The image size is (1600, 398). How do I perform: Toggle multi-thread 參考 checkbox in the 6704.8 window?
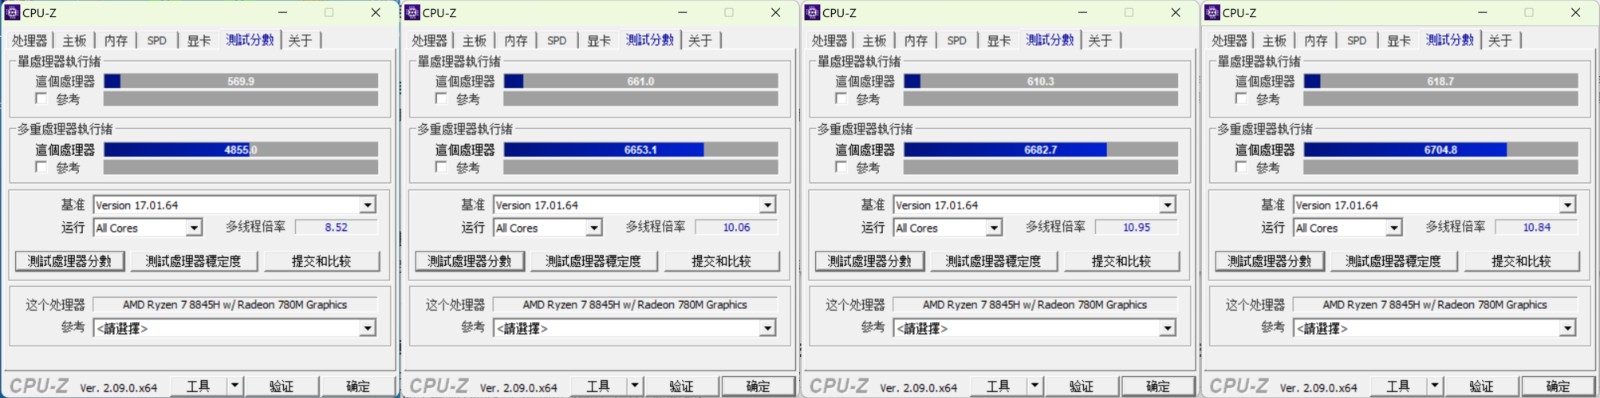click(1241, 167)
